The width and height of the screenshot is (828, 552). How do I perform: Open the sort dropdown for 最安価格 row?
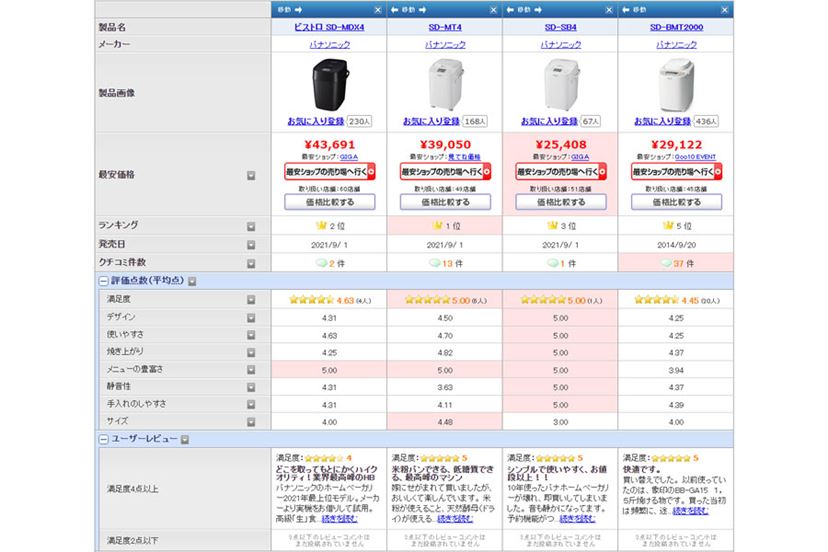[x=251, y=175]
